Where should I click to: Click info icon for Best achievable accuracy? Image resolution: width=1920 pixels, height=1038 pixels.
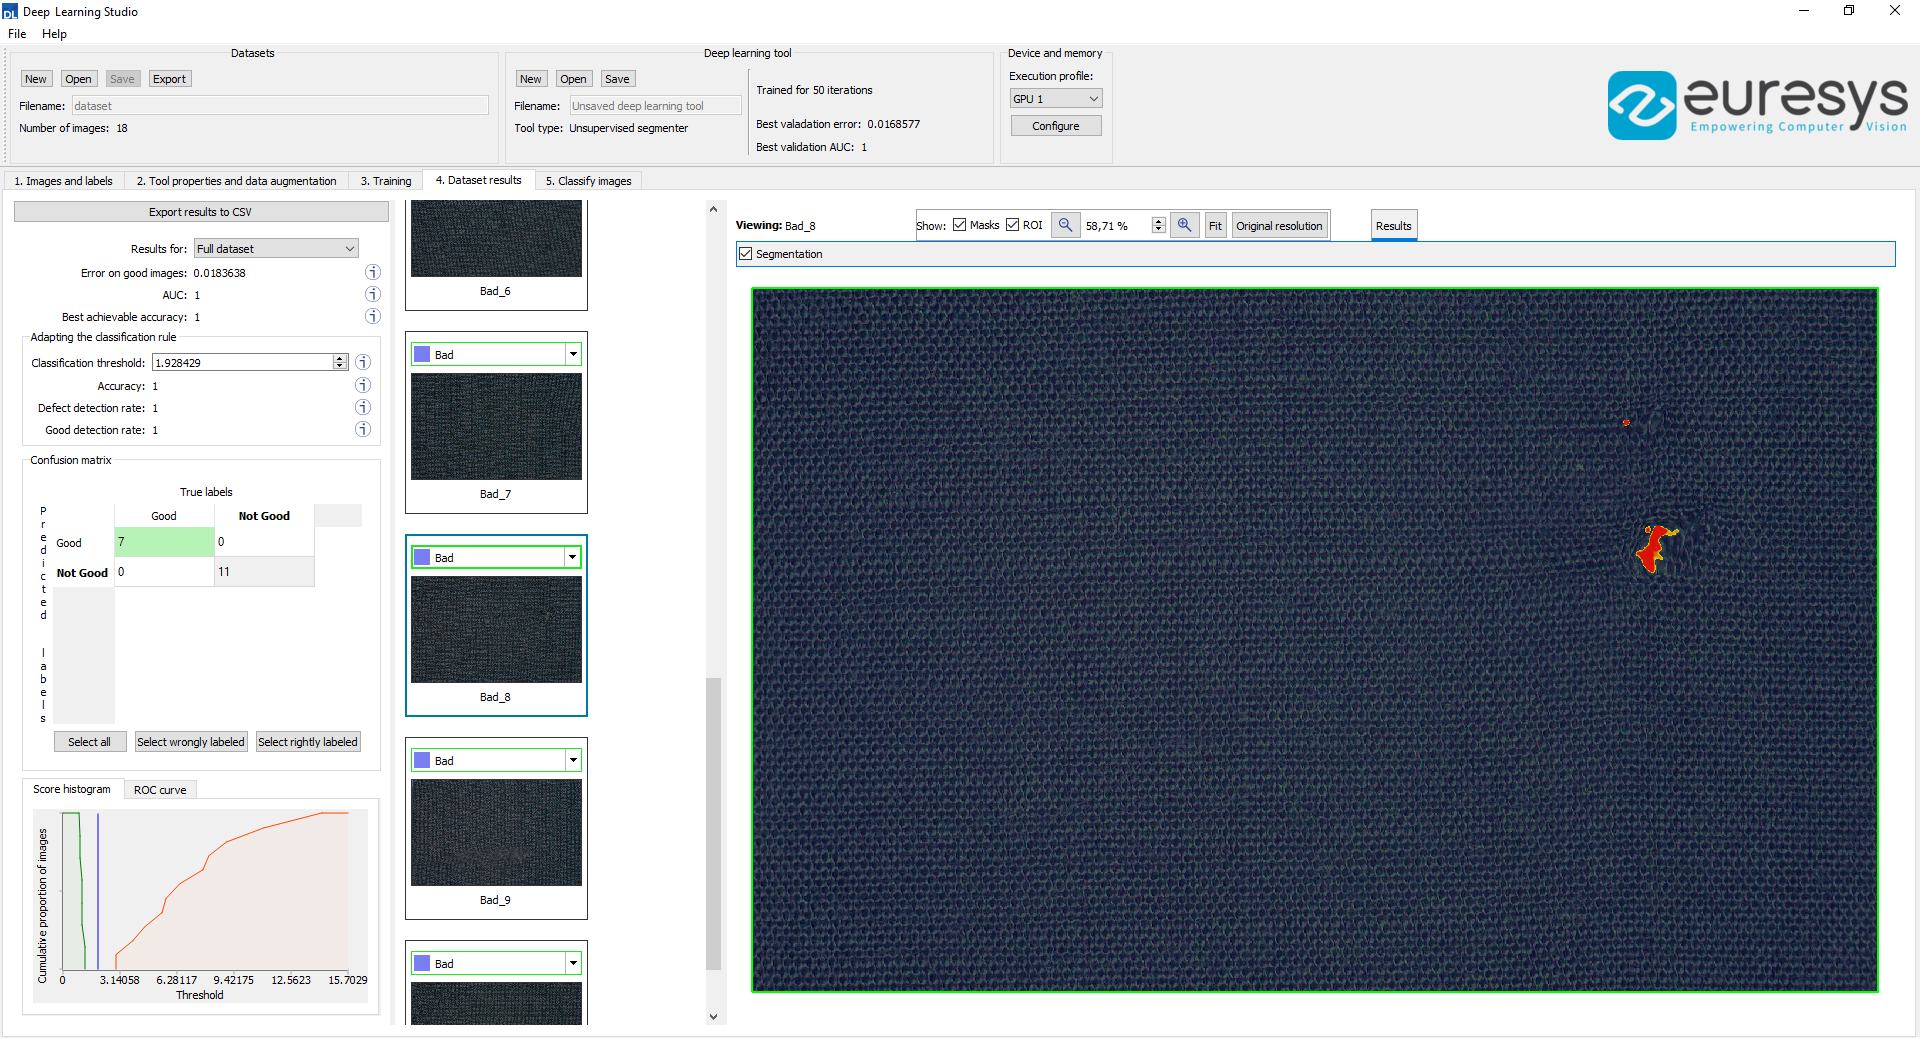click(372, 317)
